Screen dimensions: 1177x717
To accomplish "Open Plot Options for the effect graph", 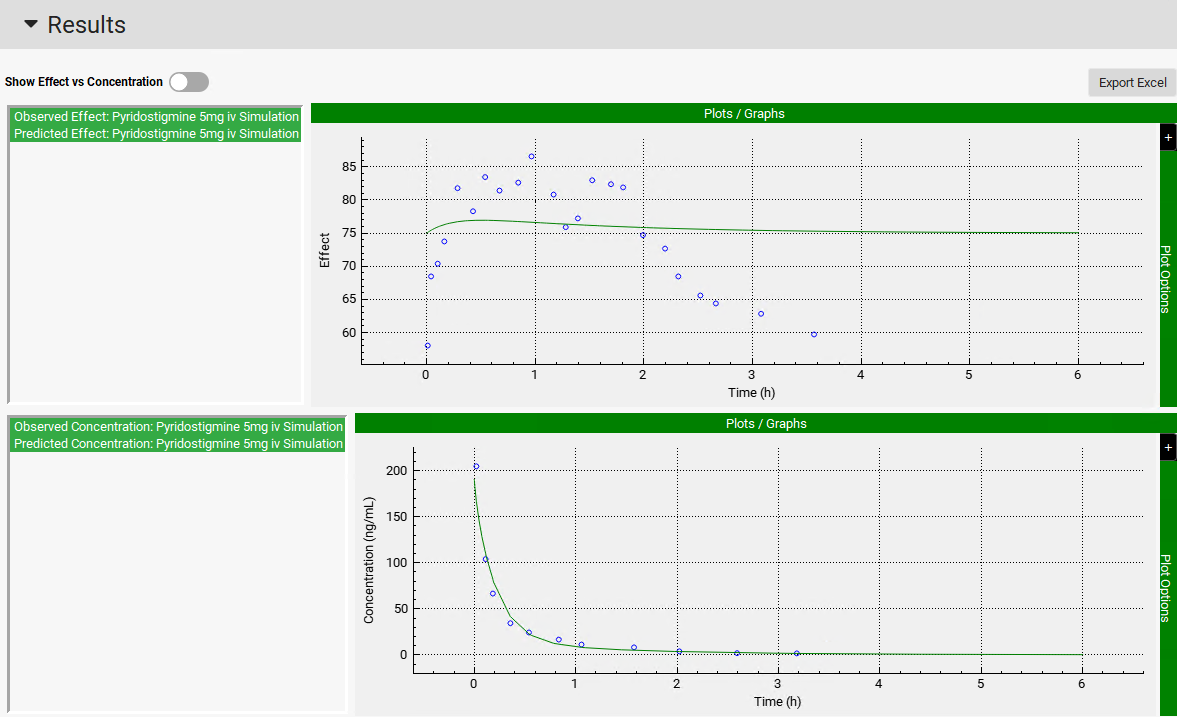I will pos(1166,279).
